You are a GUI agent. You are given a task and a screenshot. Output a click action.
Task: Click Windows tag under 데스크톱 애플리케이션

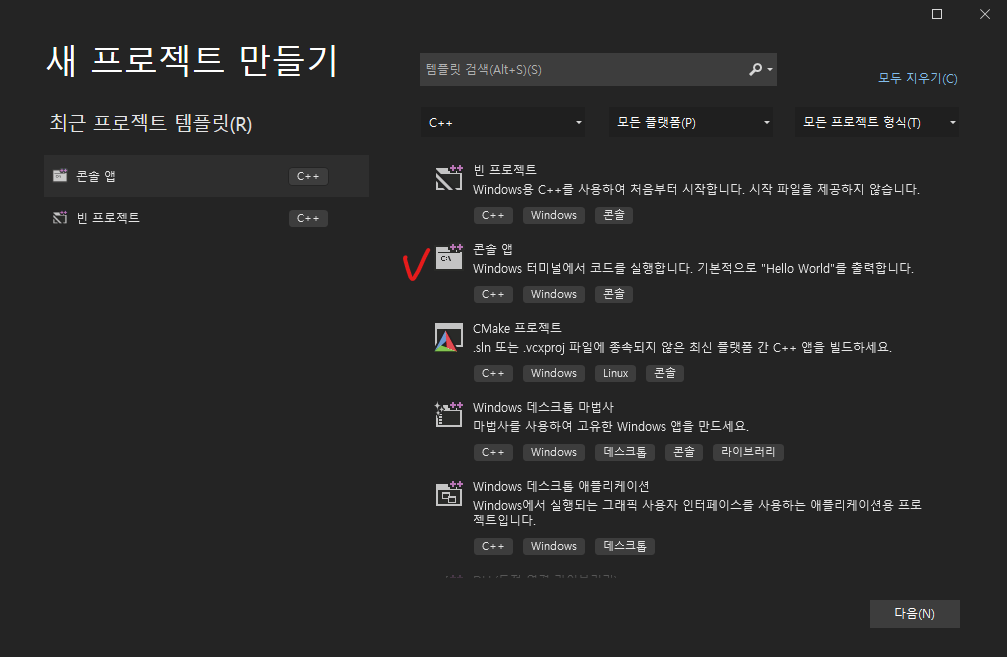coord(554,547)
